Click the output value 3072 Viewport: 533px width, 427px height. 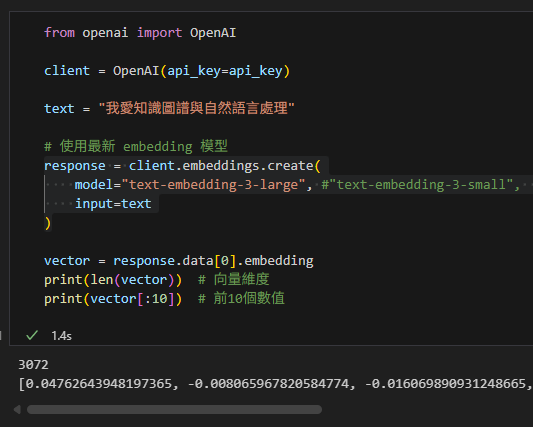[x=33, y=365]
